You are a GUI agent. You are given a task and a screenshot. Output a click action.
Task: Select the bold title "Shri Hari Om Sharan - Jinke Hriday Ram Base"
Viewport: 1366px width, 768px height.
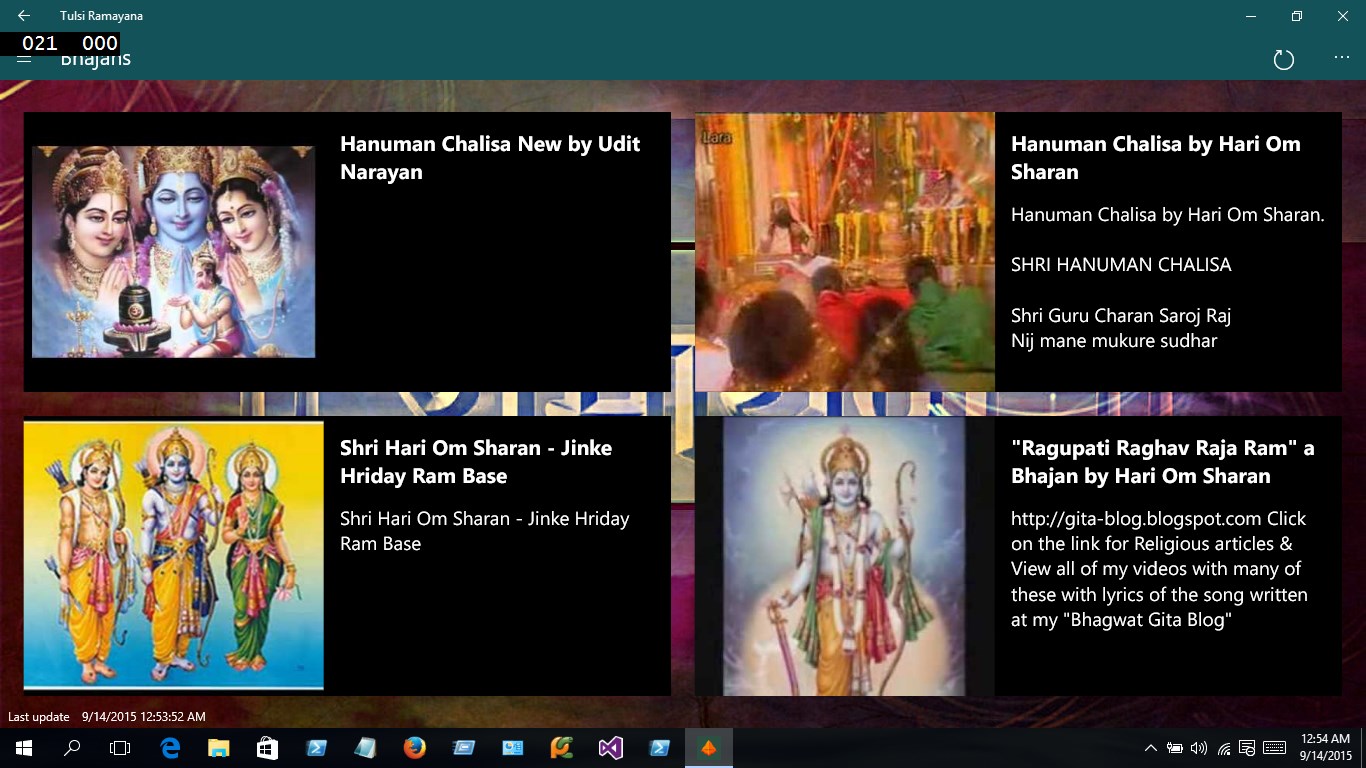click(476, 462)
